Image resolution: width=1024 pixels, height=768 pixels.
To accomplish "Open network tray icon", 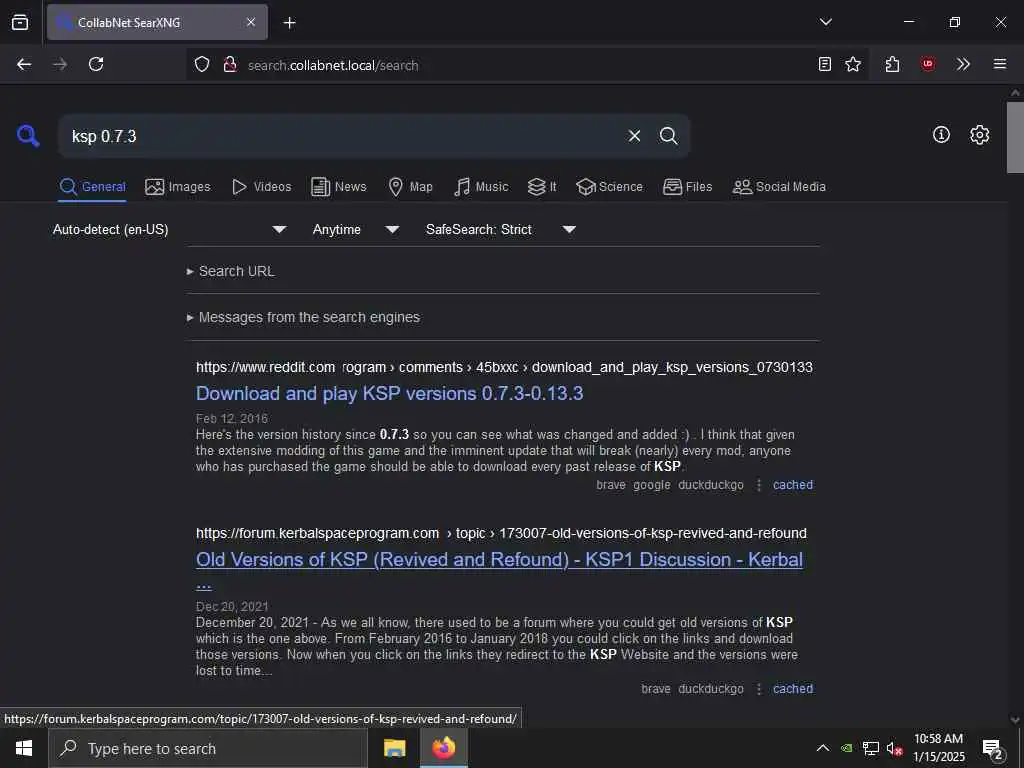I will (x=871, y=748).
